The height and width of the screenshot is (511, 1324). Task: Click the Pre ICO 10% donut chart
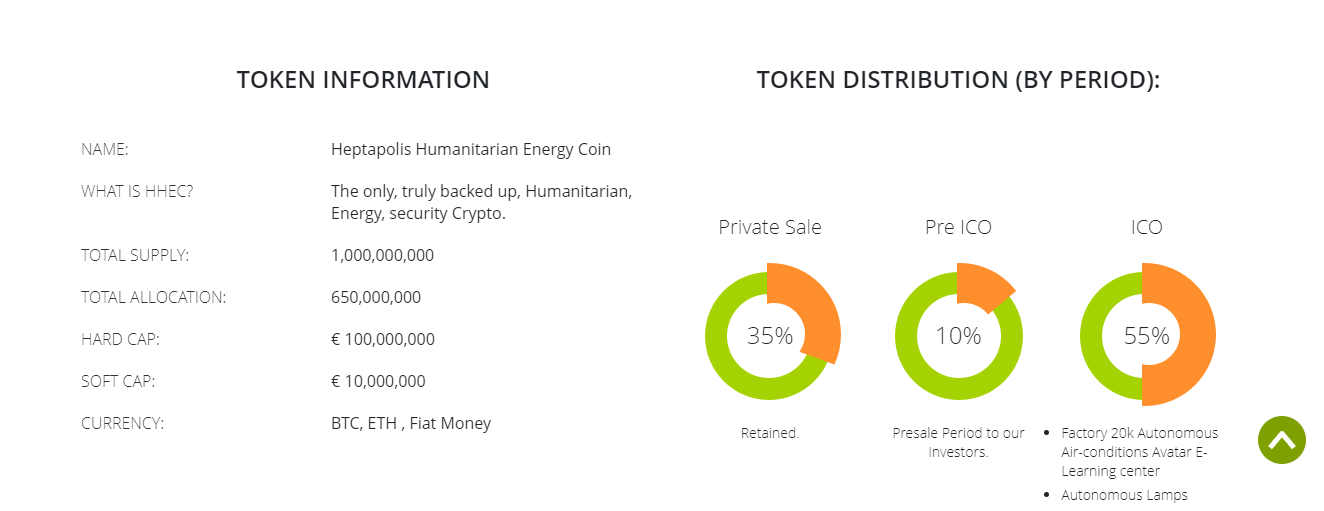point(958,335)
